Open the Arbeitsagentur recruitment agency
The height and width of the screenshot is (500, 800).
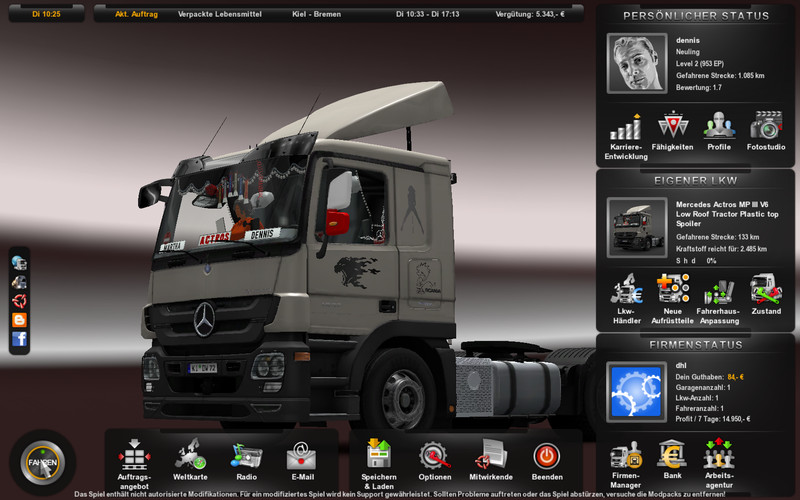[x=719, y=463]
